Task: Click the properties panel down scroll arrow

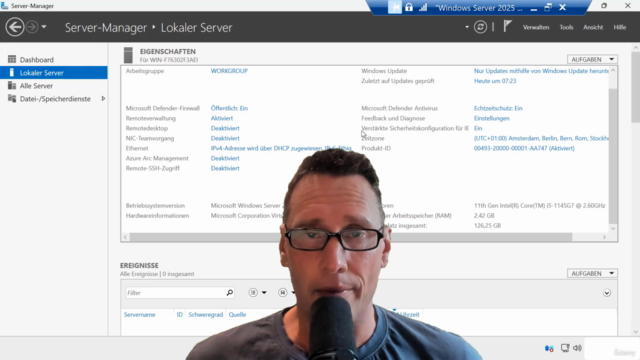Action: click(x=613, y=229)
